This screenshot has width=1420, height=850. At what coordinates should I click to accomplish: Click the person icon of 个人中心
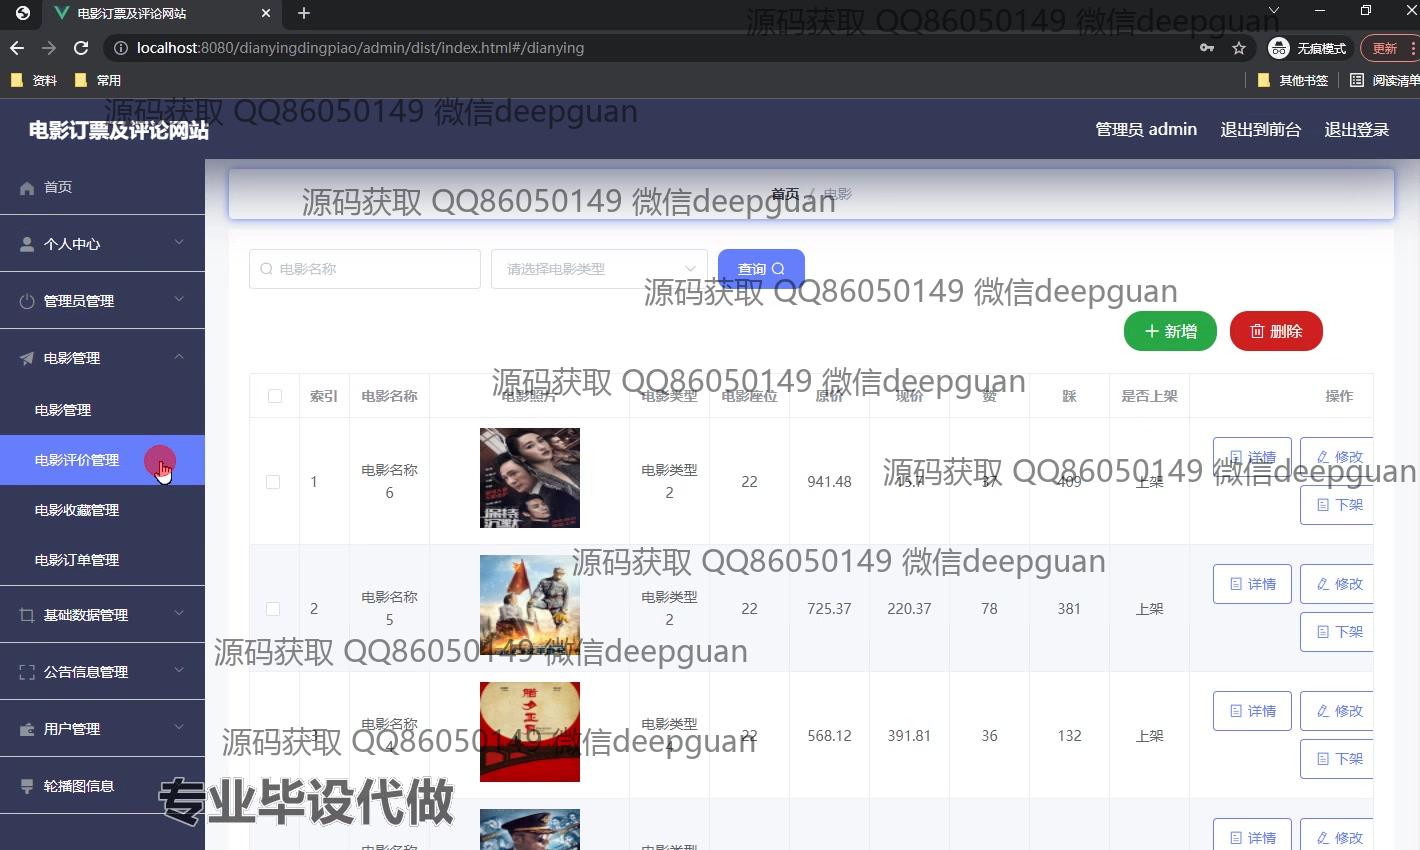(x=27, y=244)
